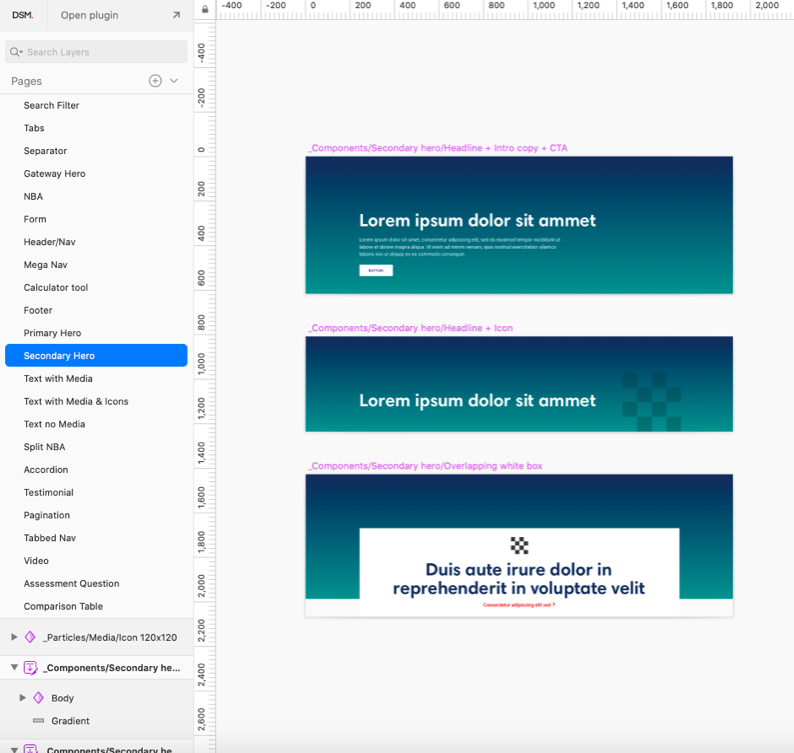This screenshot has width=794, height=753.
Task: Click the checkered icon placeholder in second hero
Action: 652,402
